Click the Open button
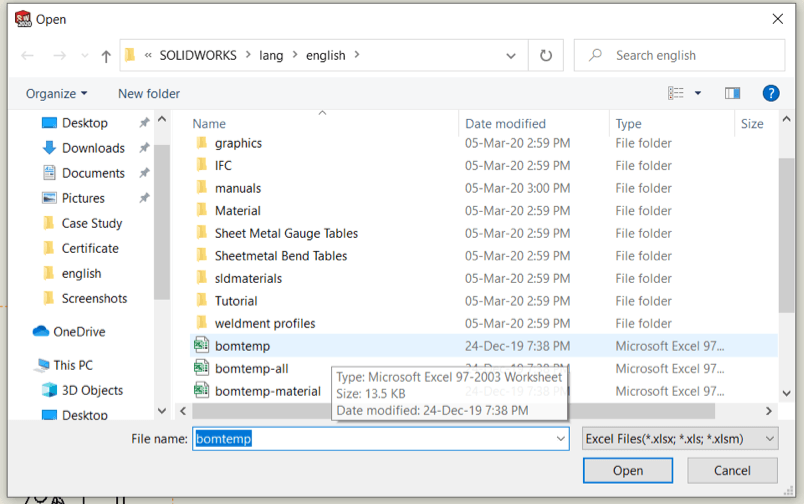804x504 pixels. tap(628, 471)
